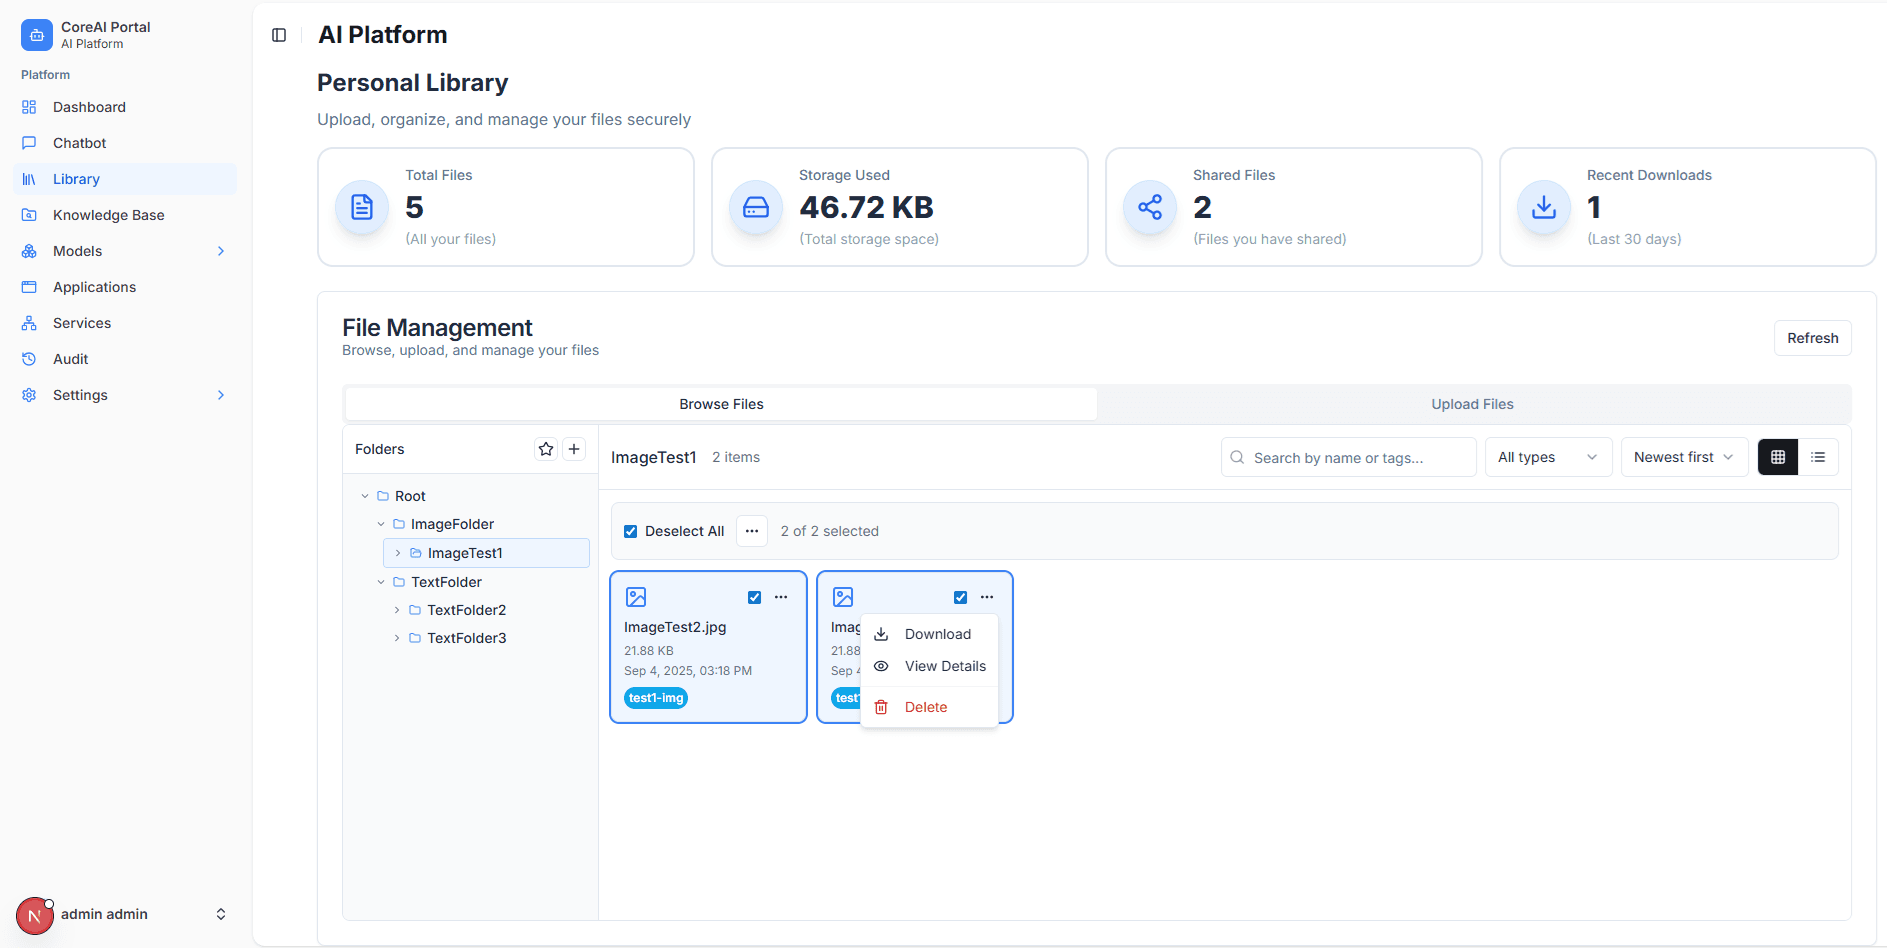This screenshot has width=1887, height=948.
Task: Open the ImageTest2.jpg three-dot options menu
Action: (781, 597)
